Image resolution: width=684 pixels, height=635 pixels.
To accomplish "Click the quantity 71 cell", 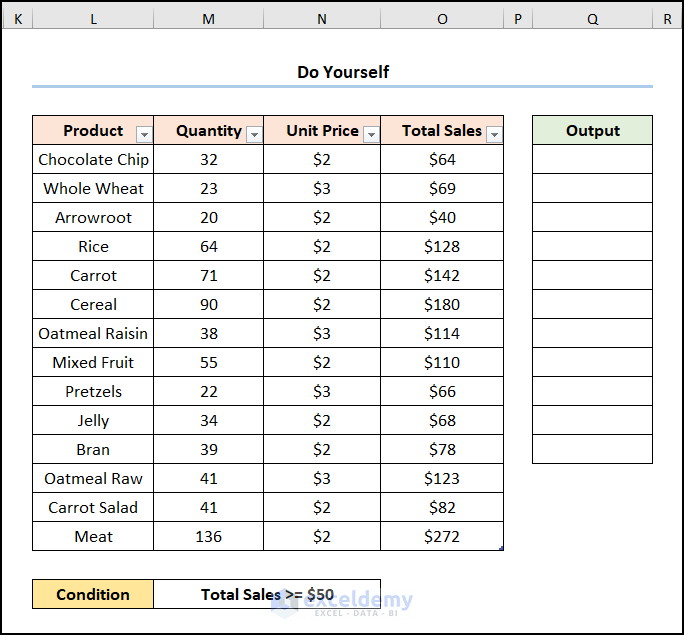I will tap(209, 276).
